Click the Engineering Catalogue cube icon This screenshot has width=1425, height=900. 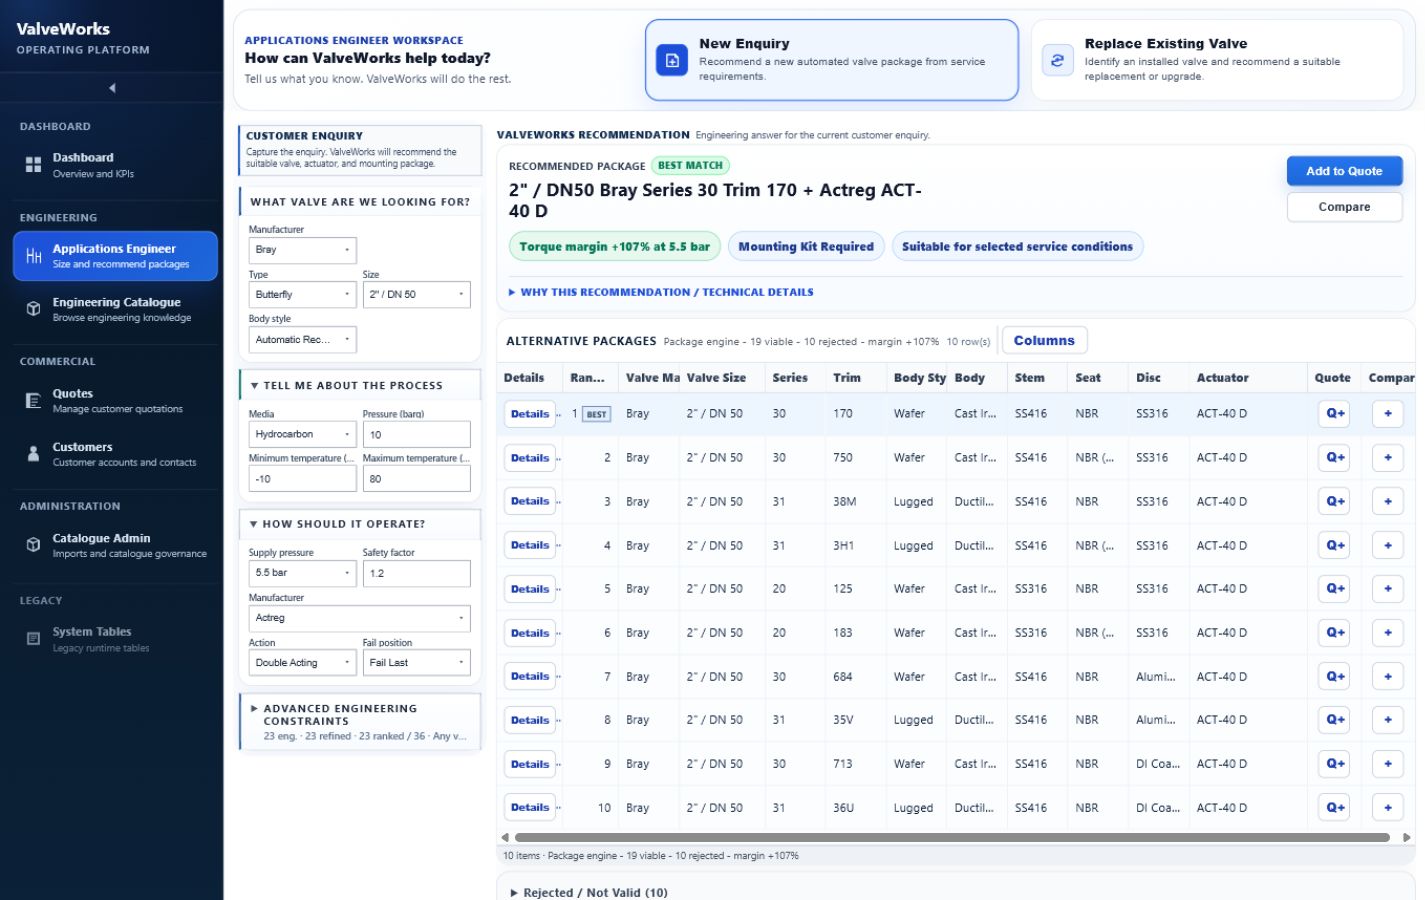point(33,309)
